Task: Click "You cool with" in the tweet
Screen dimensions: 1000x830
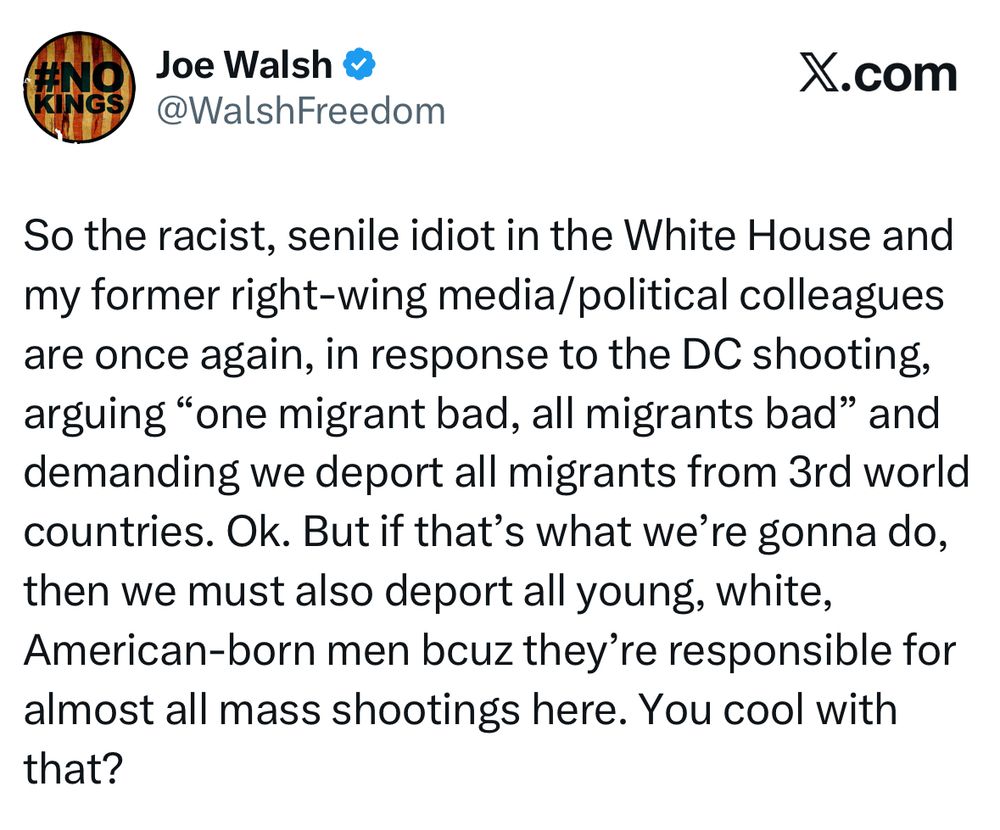Action: pyautogui.click(x=768, y=709)
